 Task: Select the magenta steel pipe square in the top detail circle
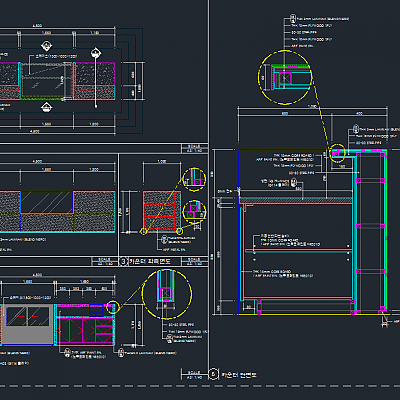(x=285, y=78)
